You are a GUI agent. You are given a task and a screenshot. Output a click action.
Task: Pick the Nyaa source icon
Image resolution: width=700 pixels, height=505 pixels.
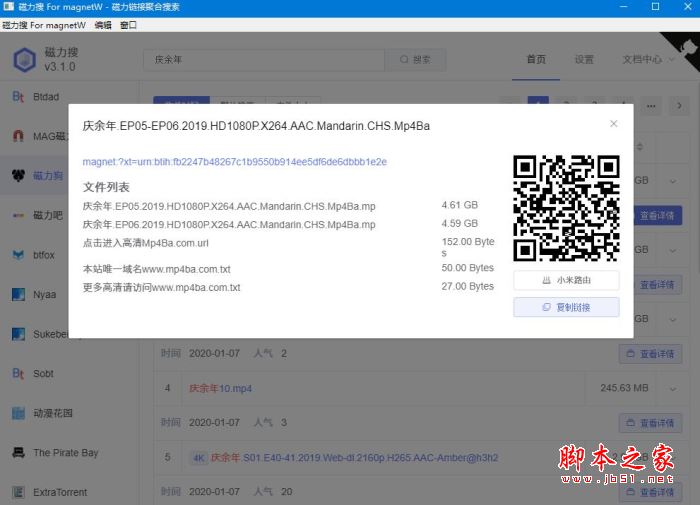(18, 294)
